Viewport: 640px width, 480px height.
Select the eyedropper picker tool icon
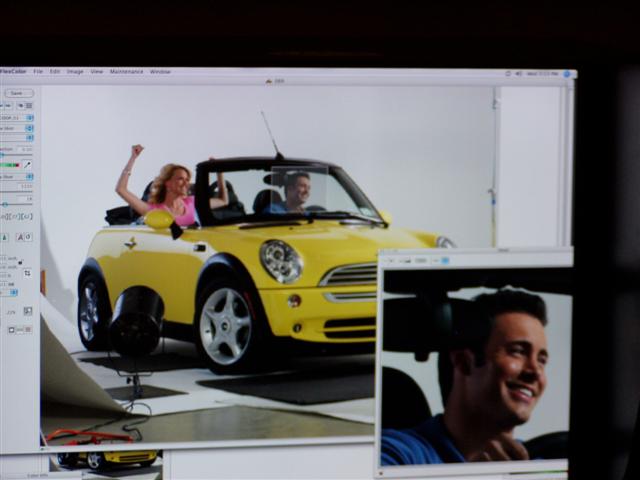coord(27,164)
